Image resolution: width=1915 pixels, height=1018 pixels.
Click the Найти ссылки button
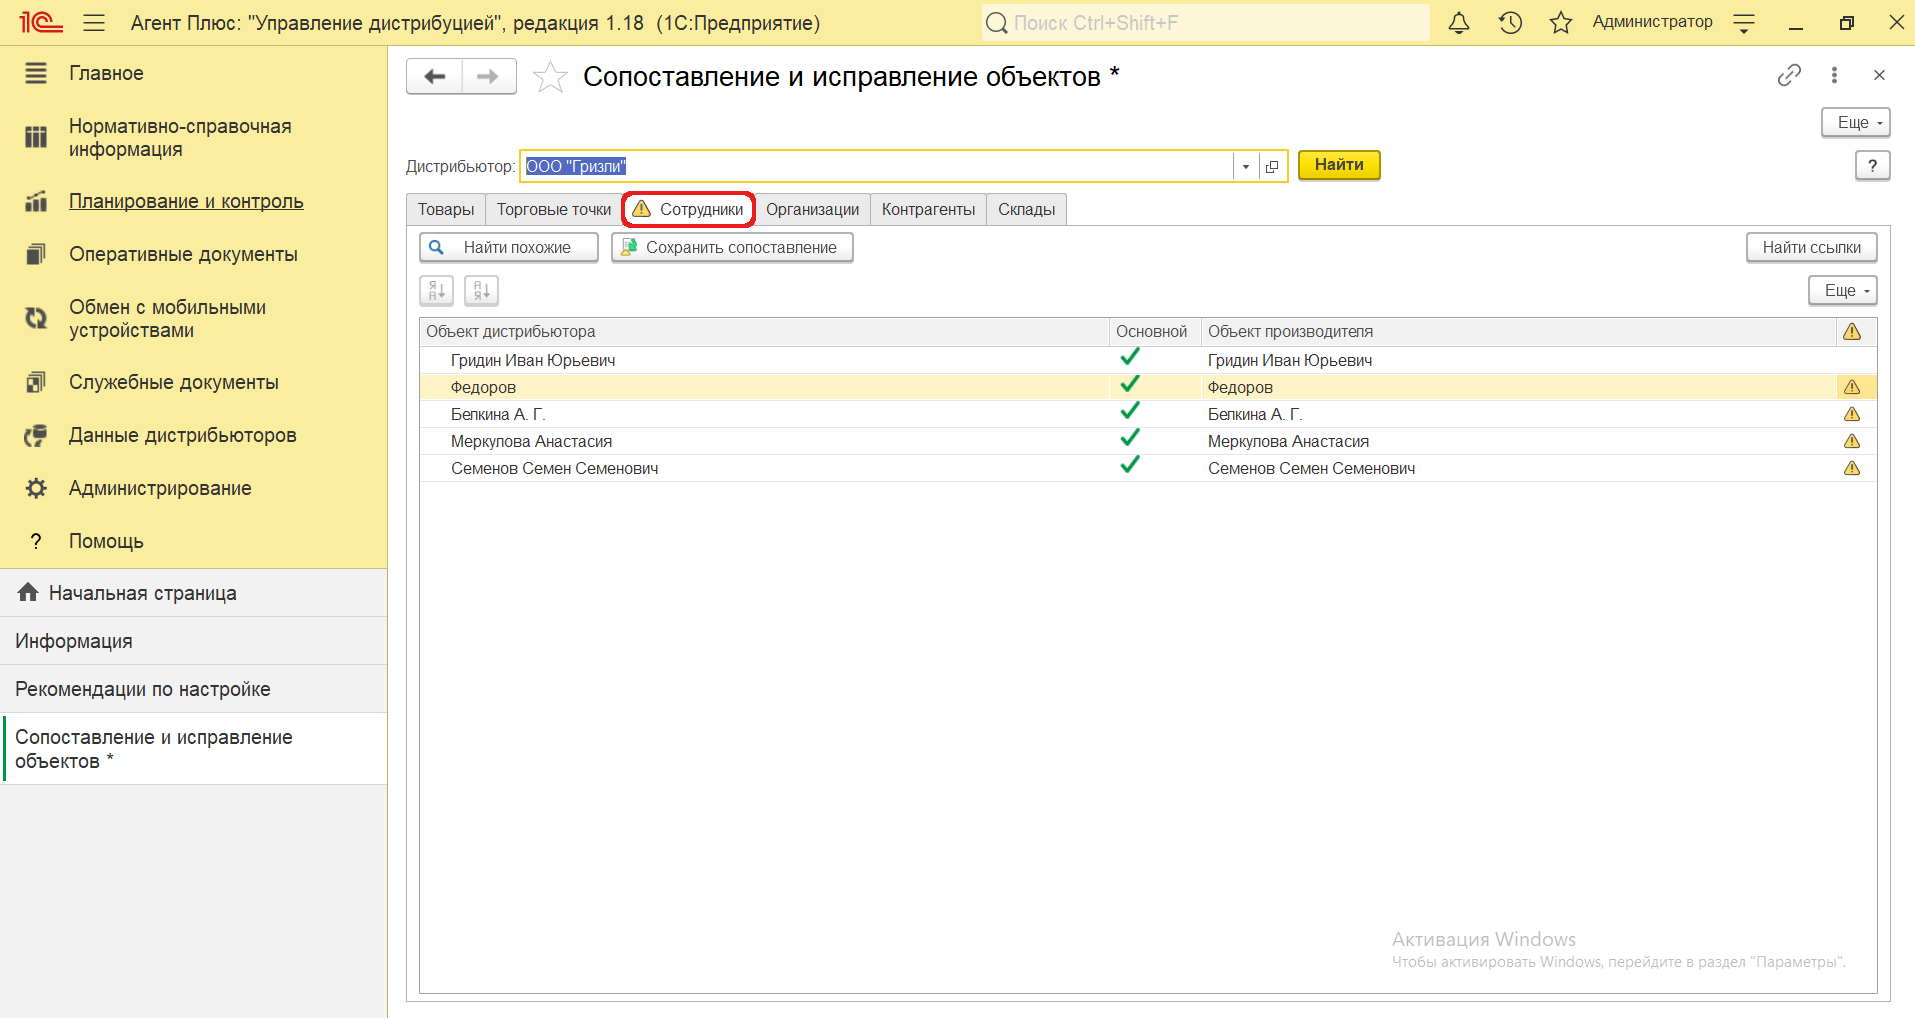click(1812, 248)
